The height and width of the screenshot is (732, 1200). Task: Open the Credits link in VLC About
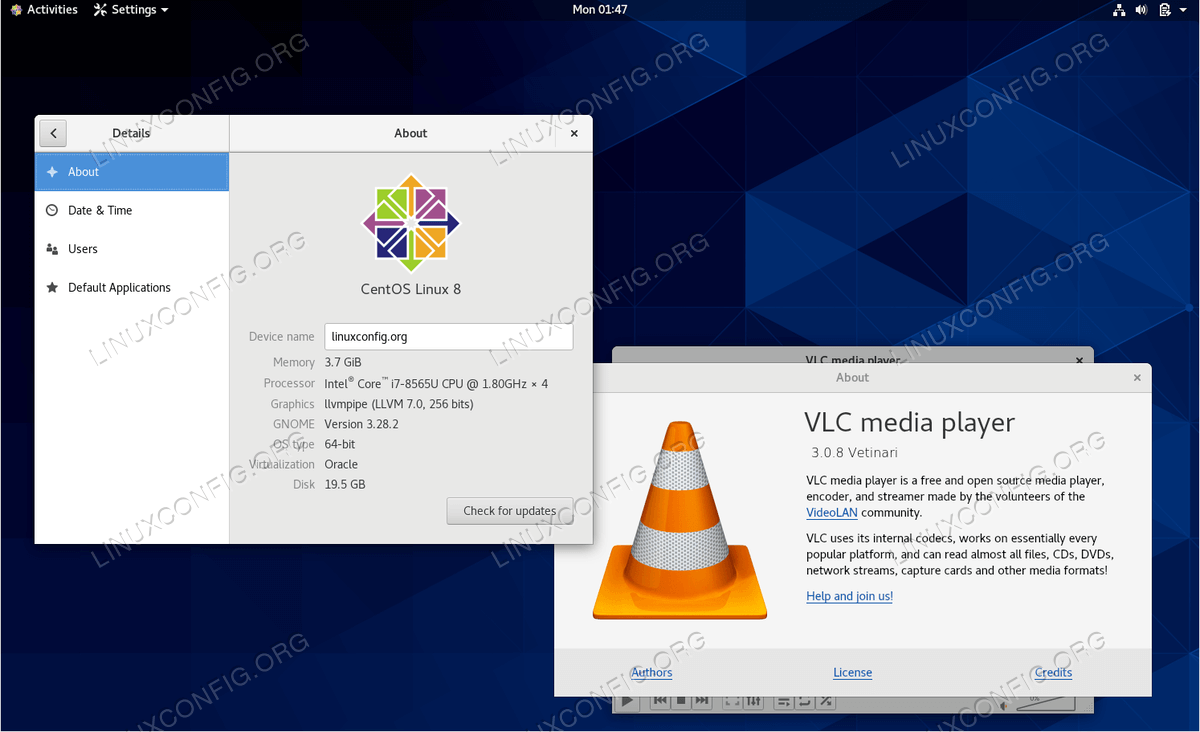[1054, 673]
